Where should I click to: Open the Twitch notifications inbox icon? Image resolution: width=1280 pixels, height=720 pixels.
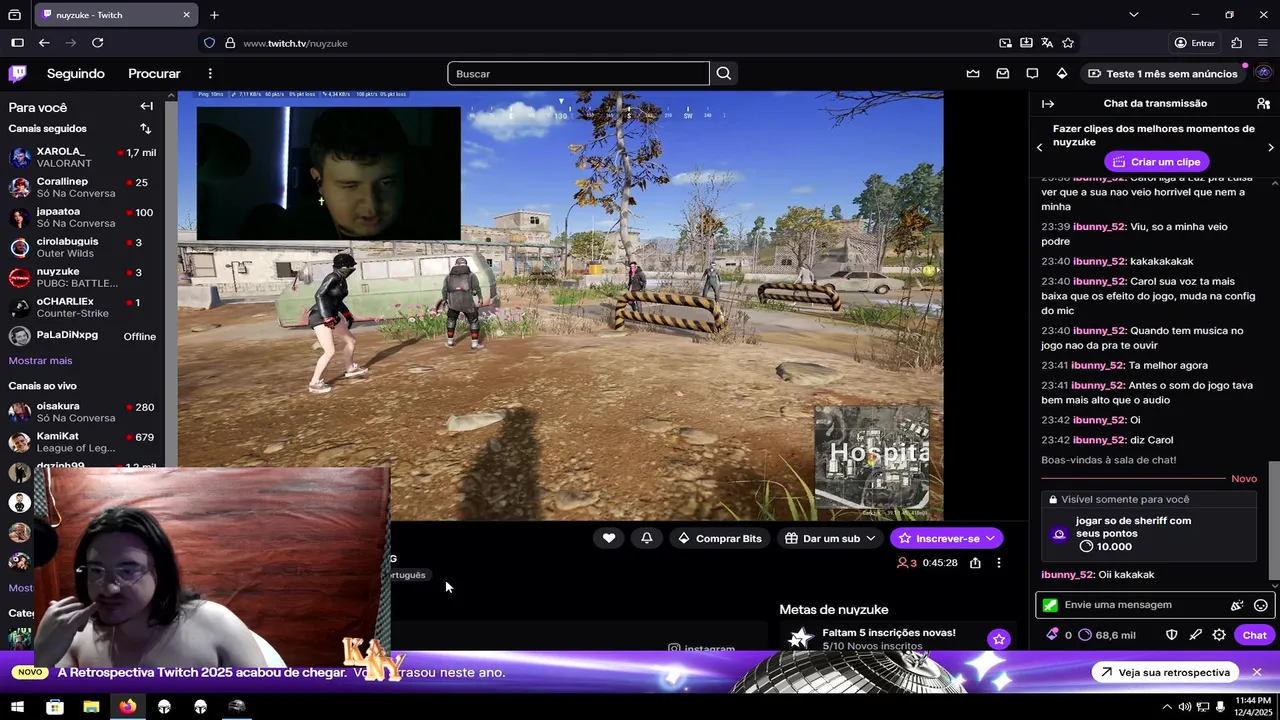coord(1003,73)
